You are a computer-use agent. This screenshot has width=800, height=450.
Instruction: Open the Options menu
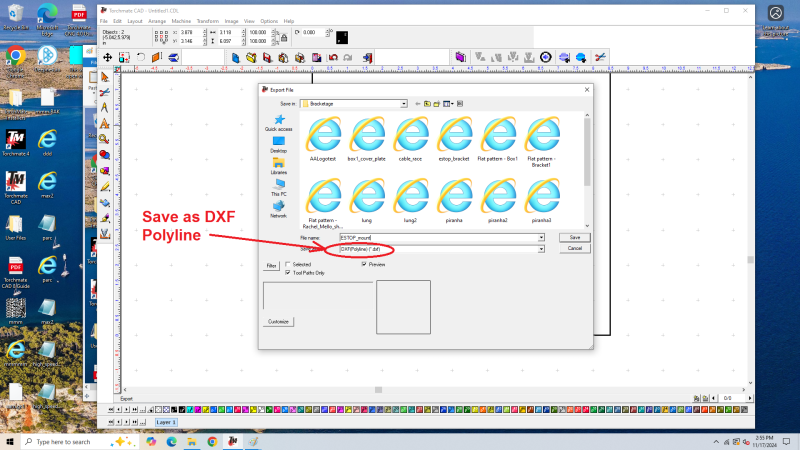269,21
